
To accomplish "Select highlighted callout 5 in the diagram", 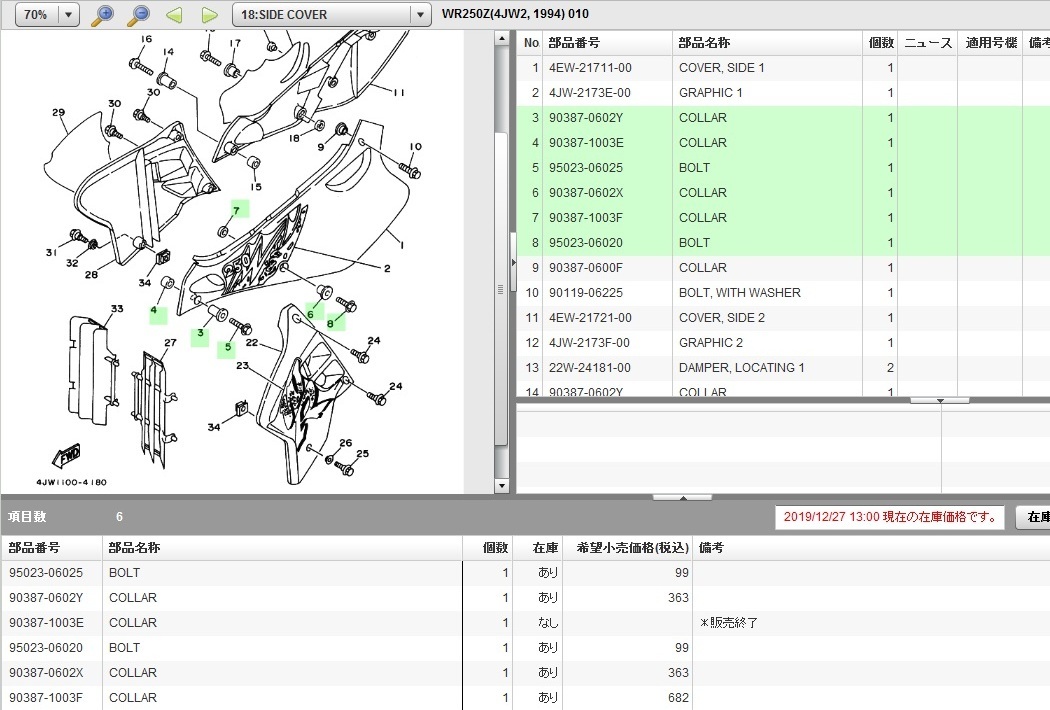I will tap(227, 348).
